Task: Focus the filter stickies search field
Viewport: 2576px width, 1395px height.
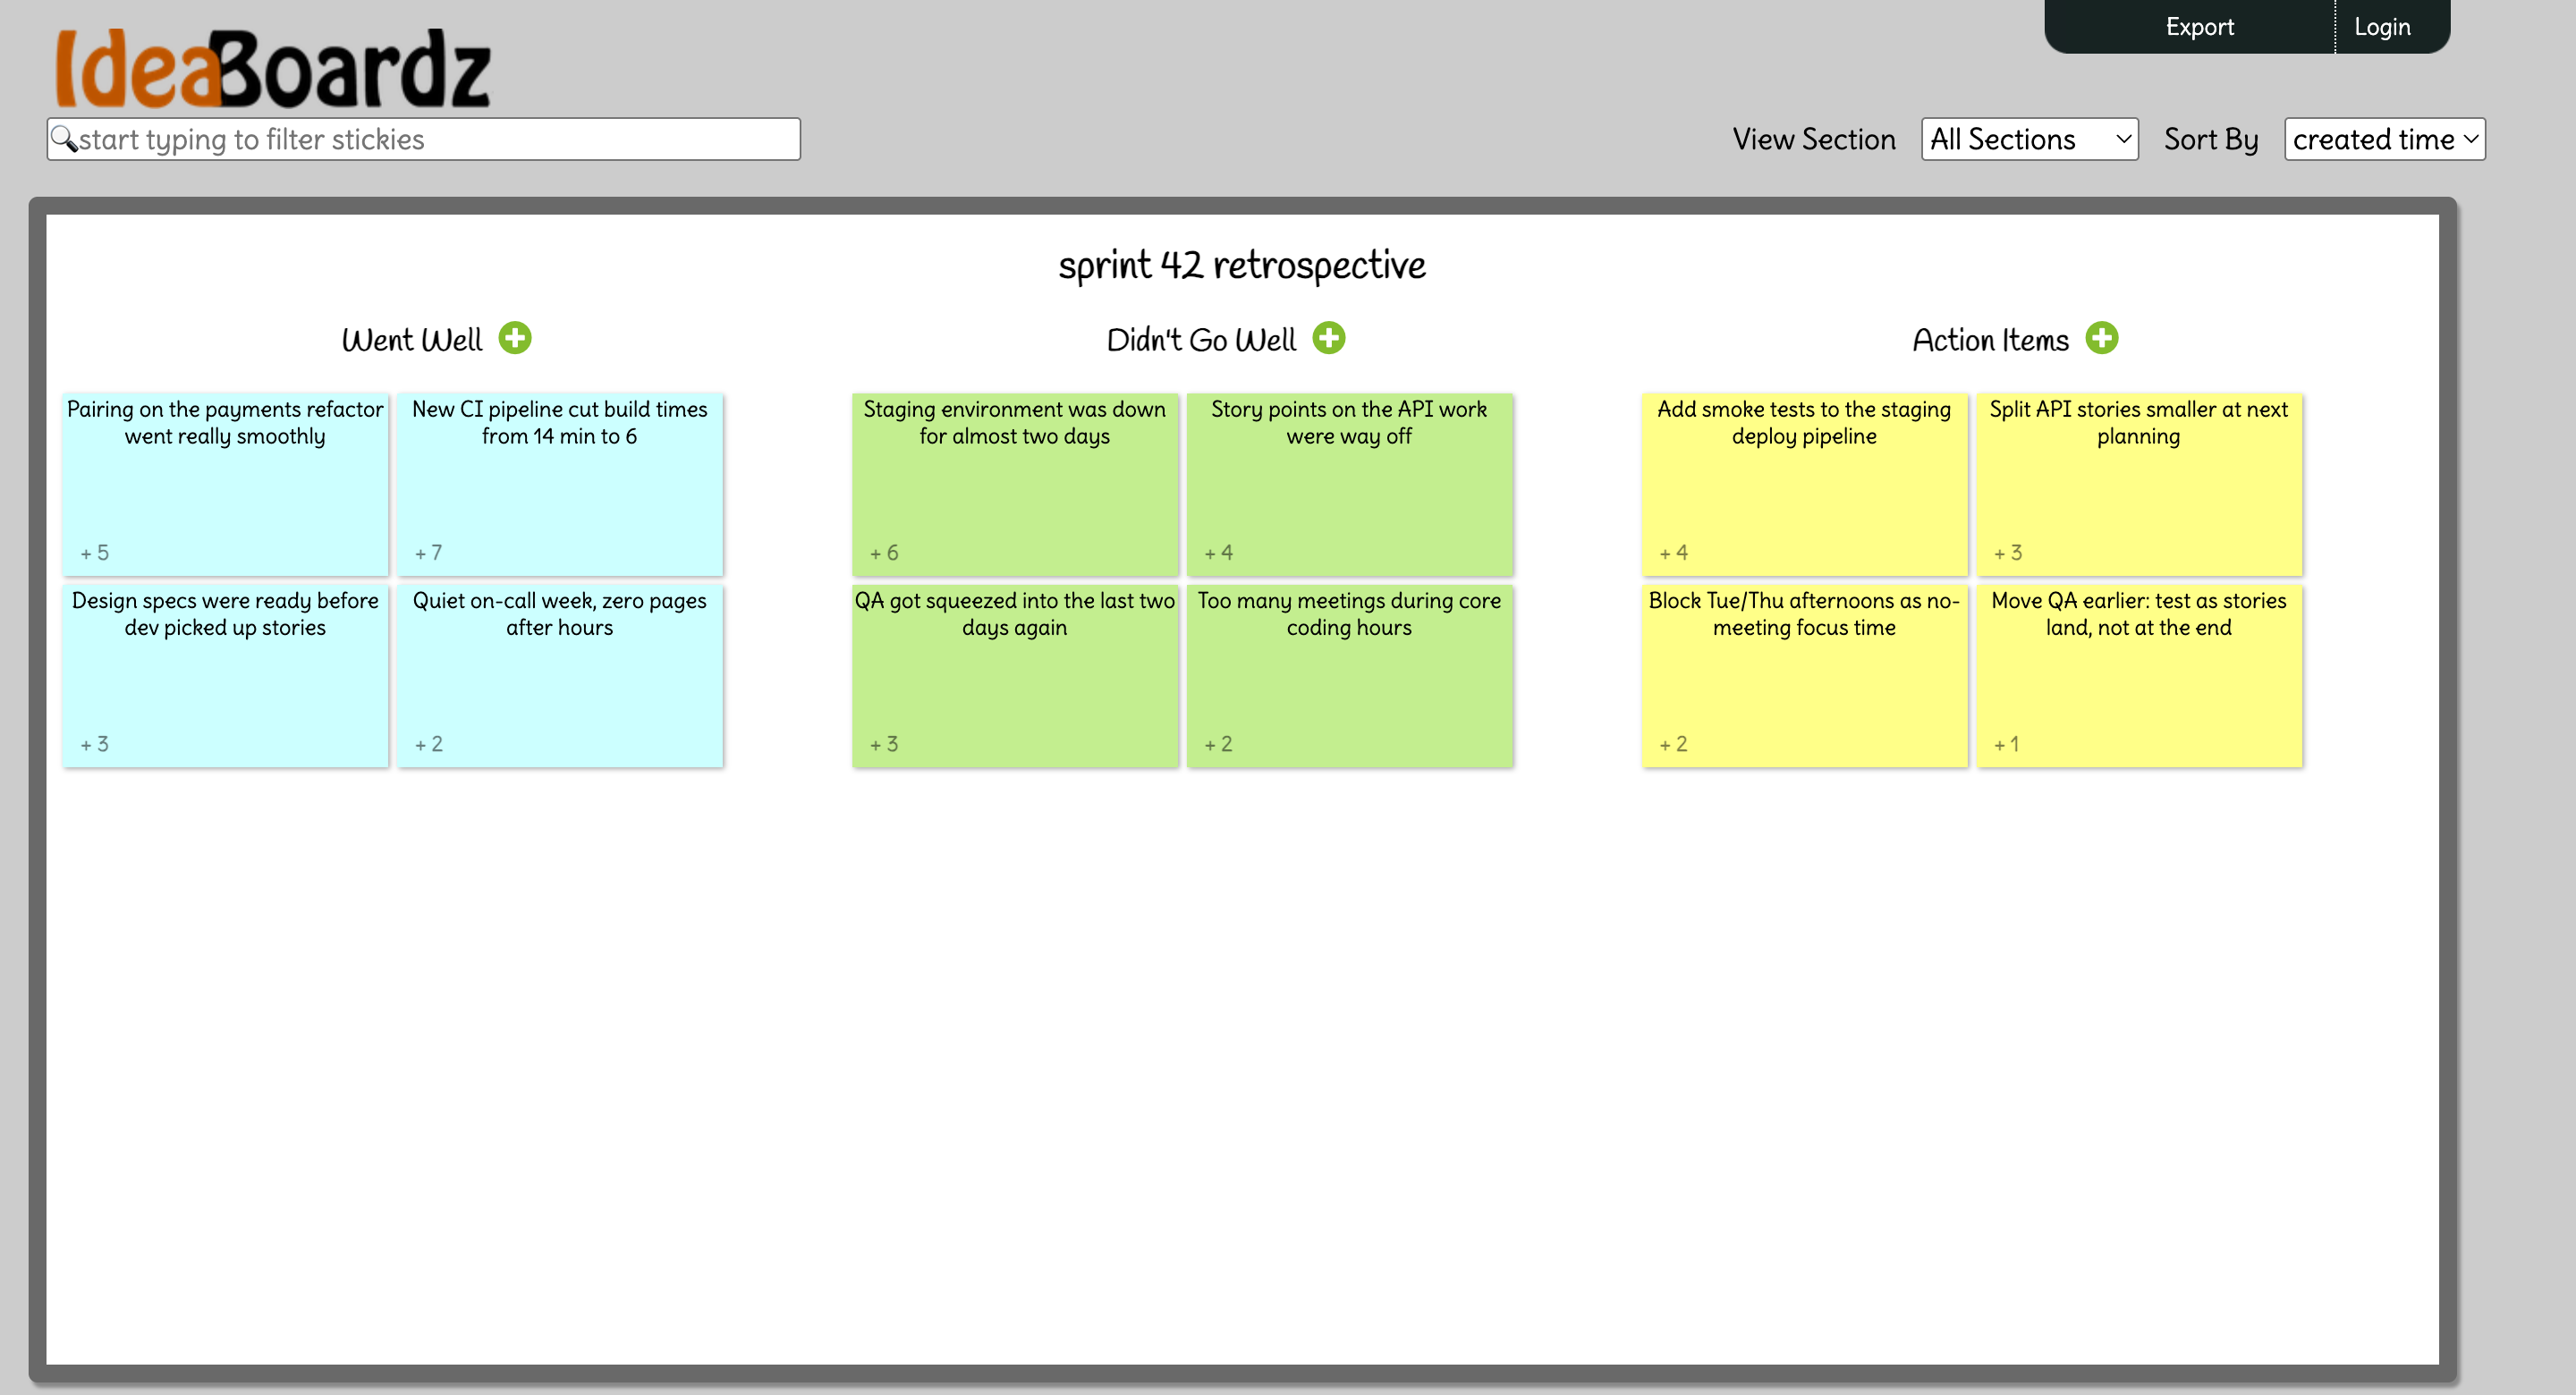Action: point(423,139)
